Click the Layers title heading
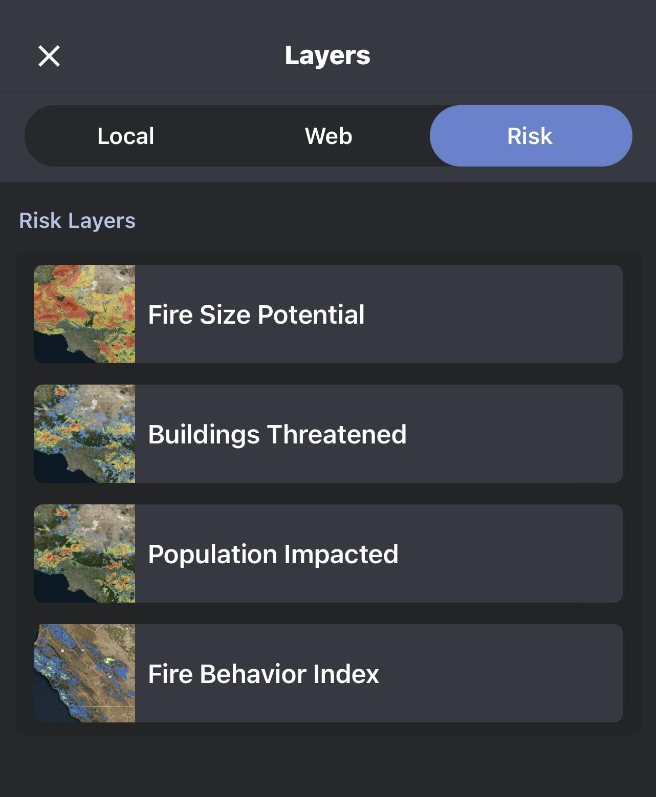The height and width of the screenshot is (797, 656). coord(327,56)
